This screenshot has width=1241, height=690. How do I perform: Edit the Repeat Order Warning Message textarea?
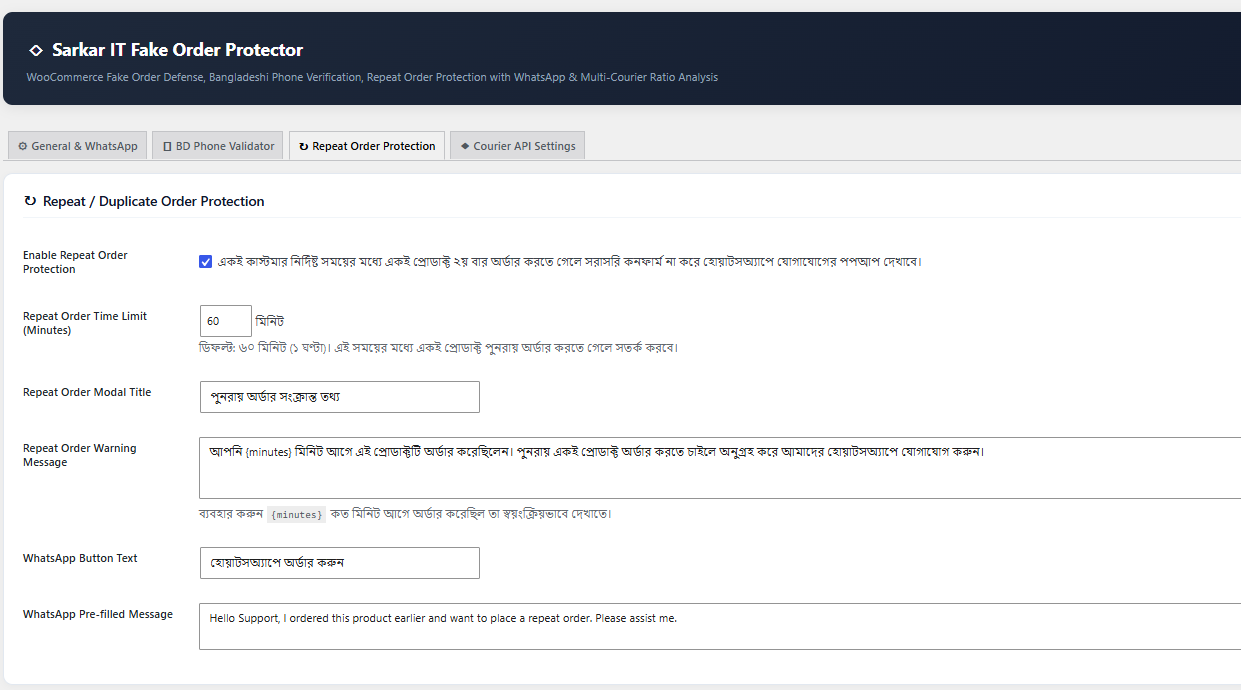pos(720,468)
